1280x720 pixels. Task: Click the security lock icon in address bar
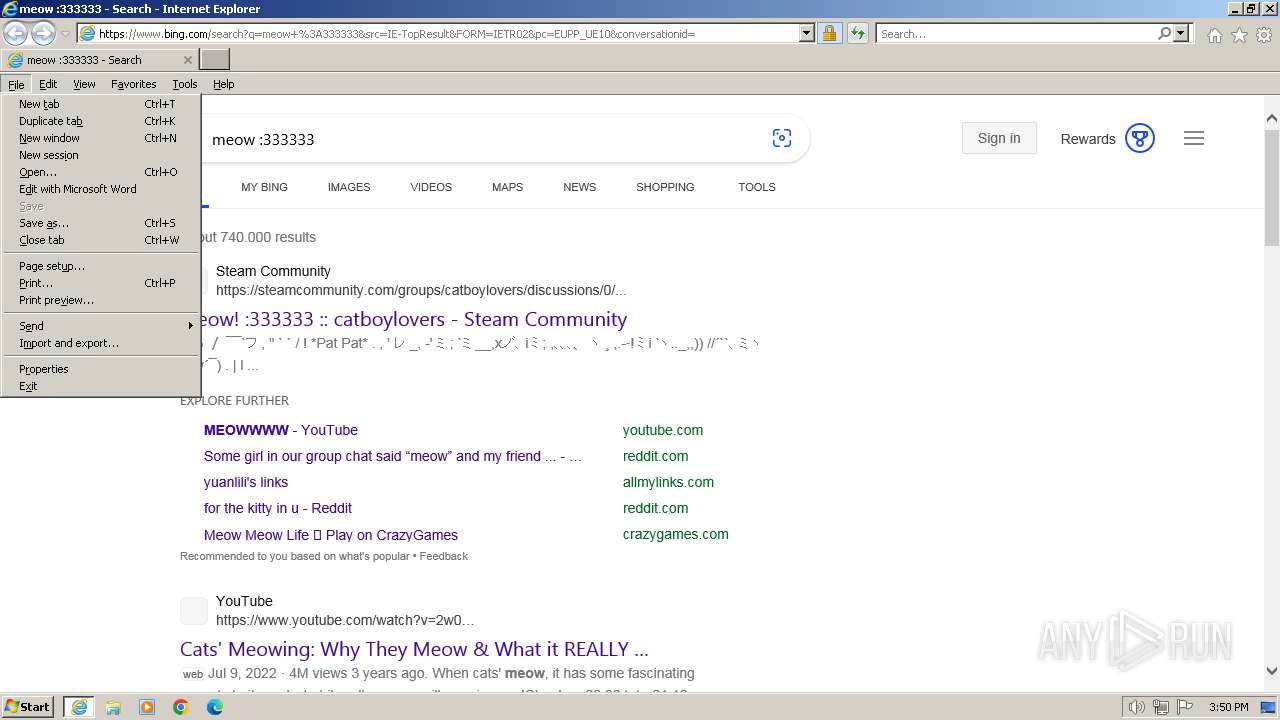829,33
